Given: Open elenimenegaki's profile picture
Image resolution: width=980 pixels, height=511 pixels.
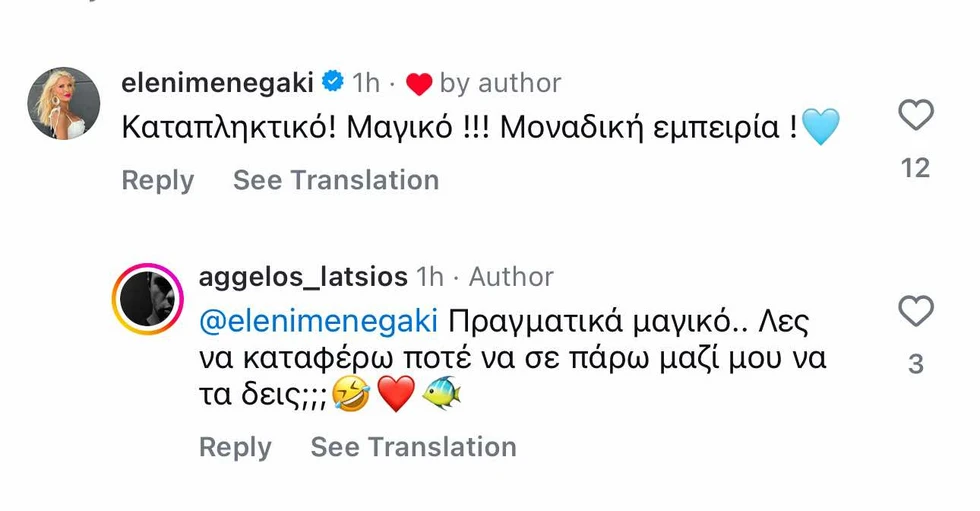Looking at the screenshot, I should [x=63, y=105].
